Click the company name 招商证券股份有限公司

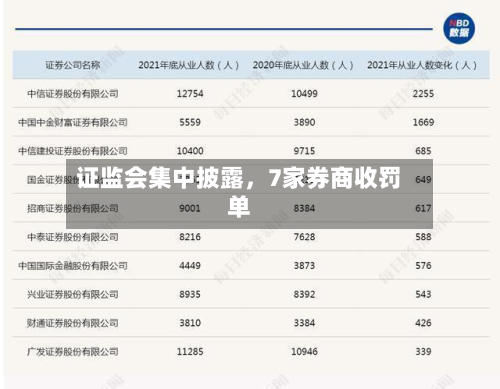click(73, 208)
